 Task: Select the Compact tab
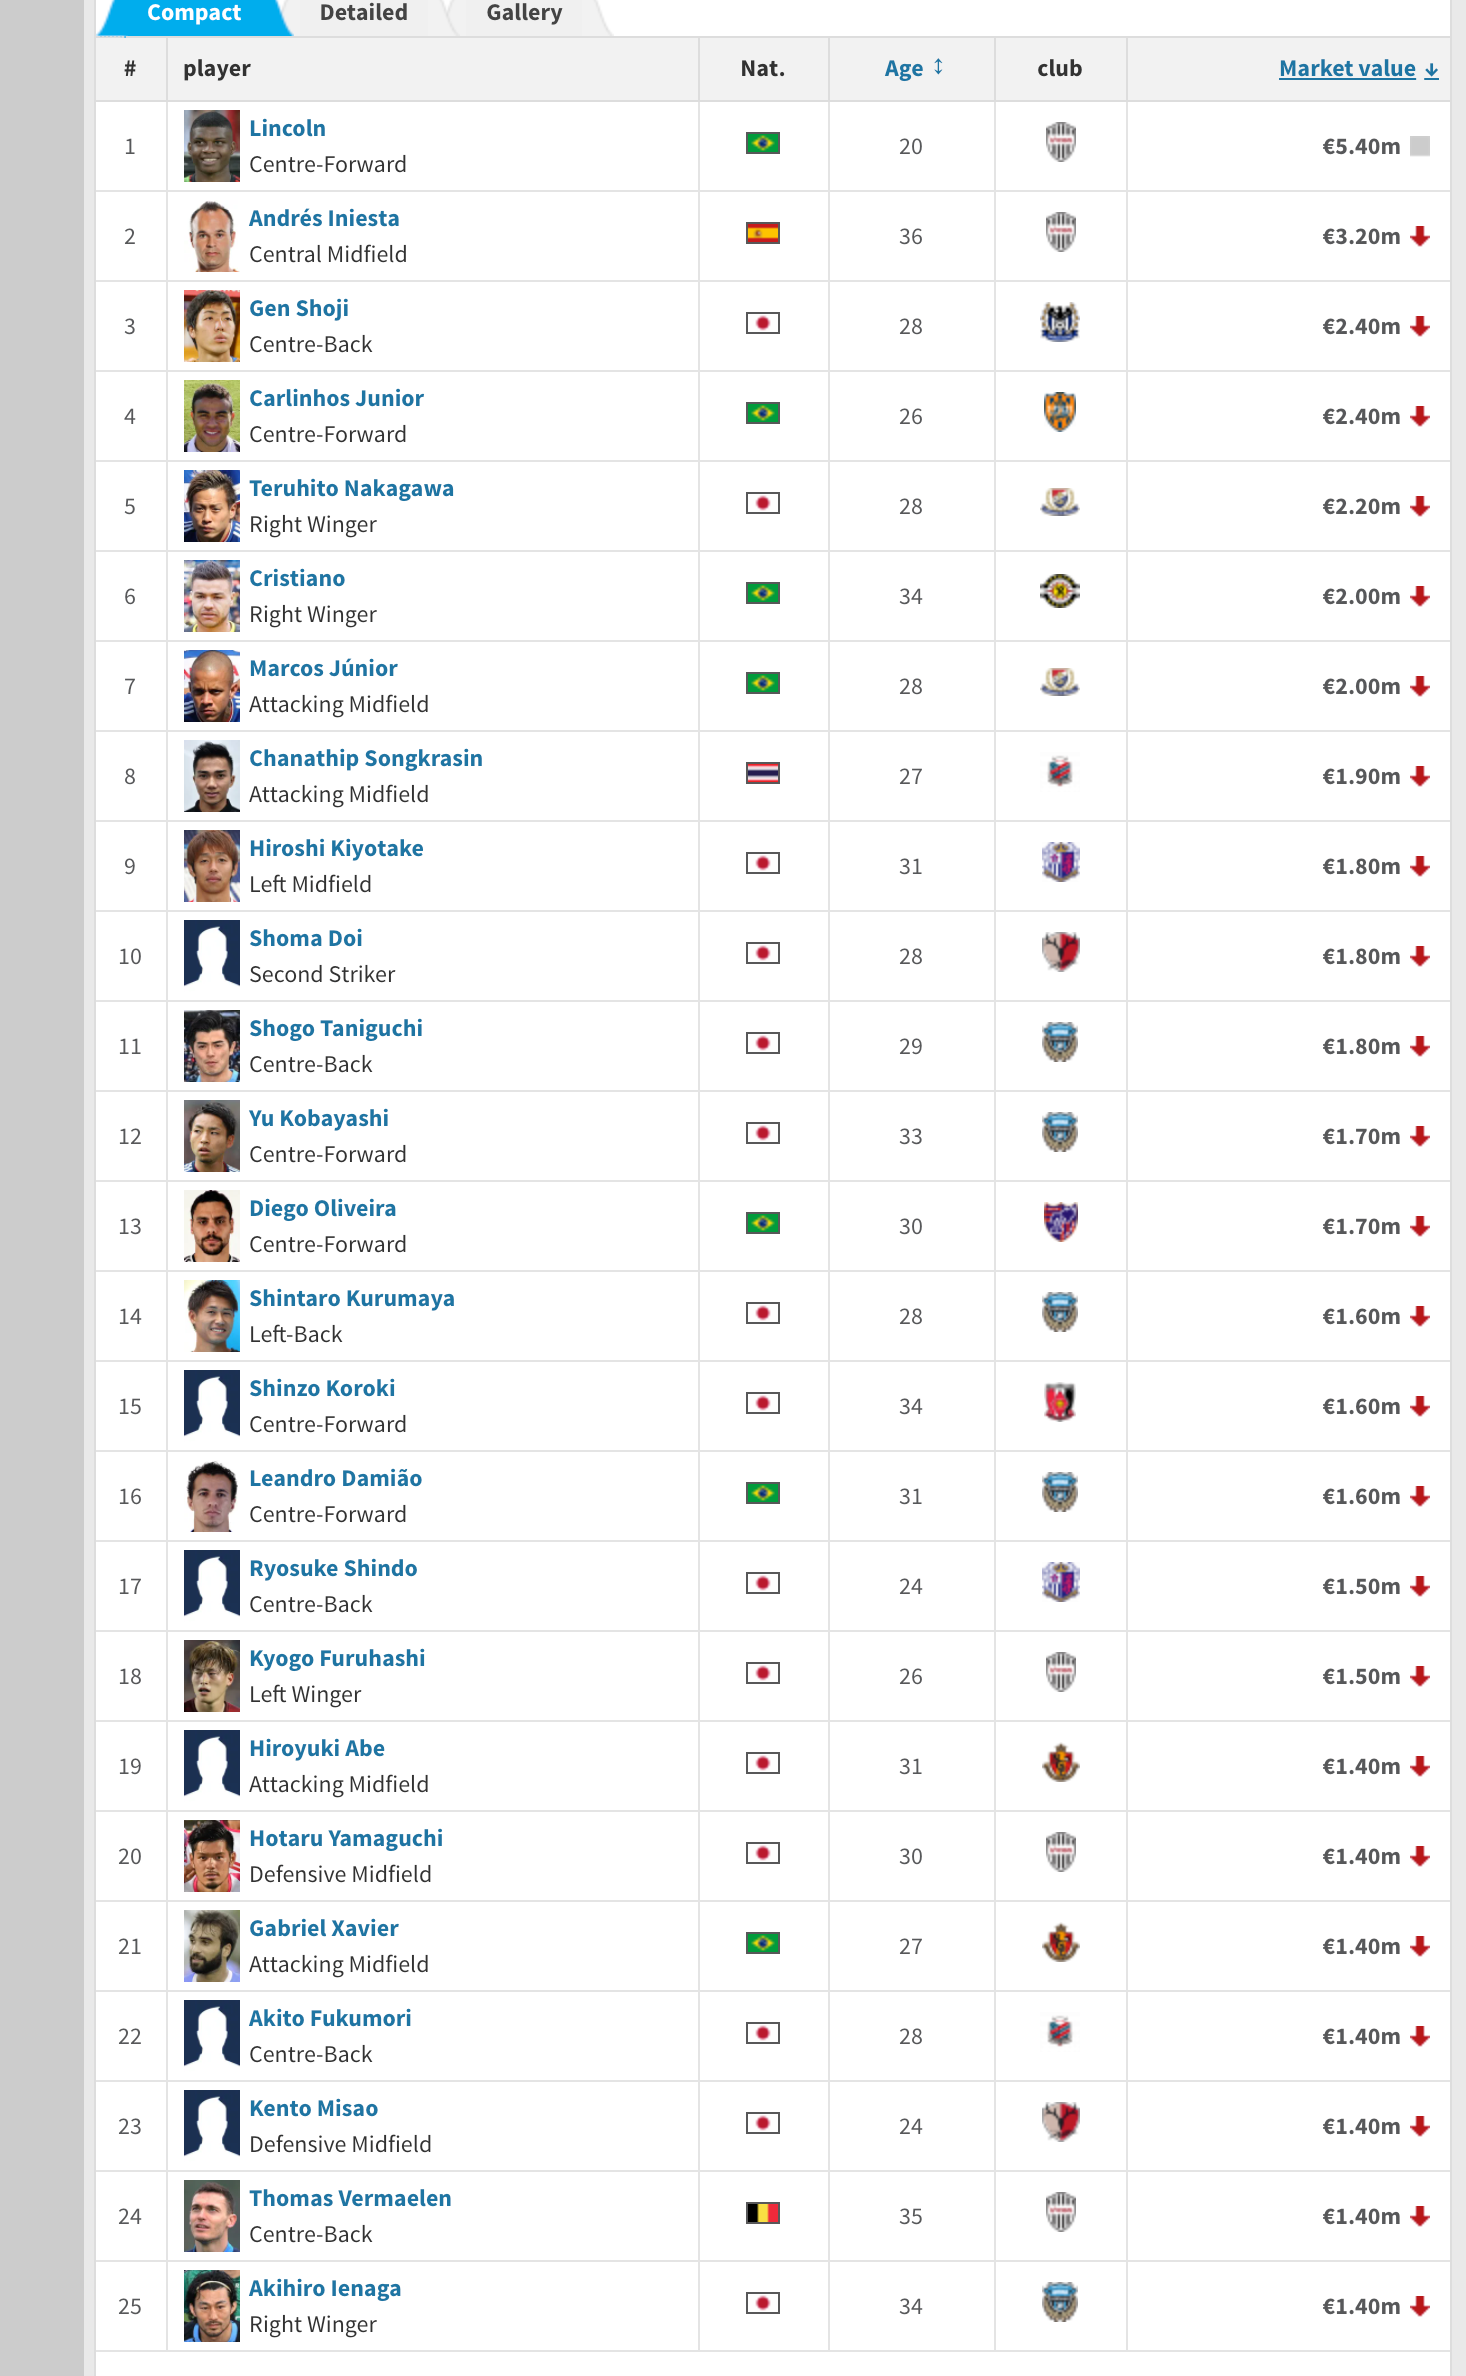(x=194, y=14)
